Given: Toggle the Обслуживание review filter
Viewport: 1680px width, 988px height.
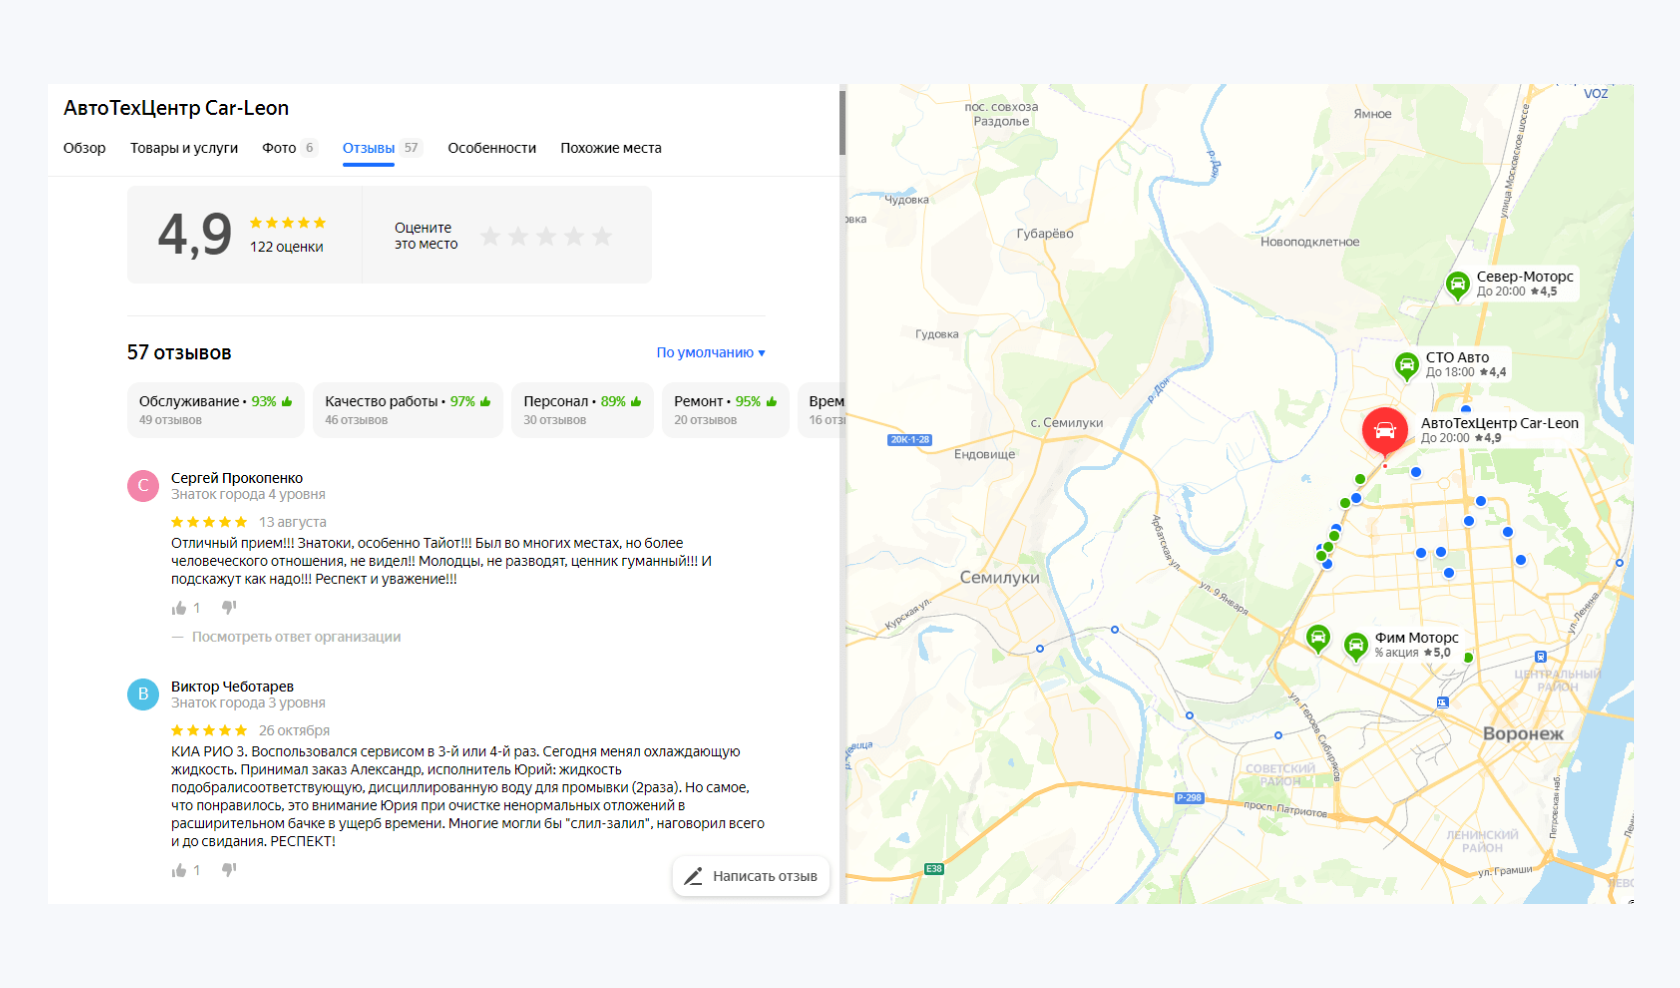Looking at the screenshot, I should (x=215, y=409).
